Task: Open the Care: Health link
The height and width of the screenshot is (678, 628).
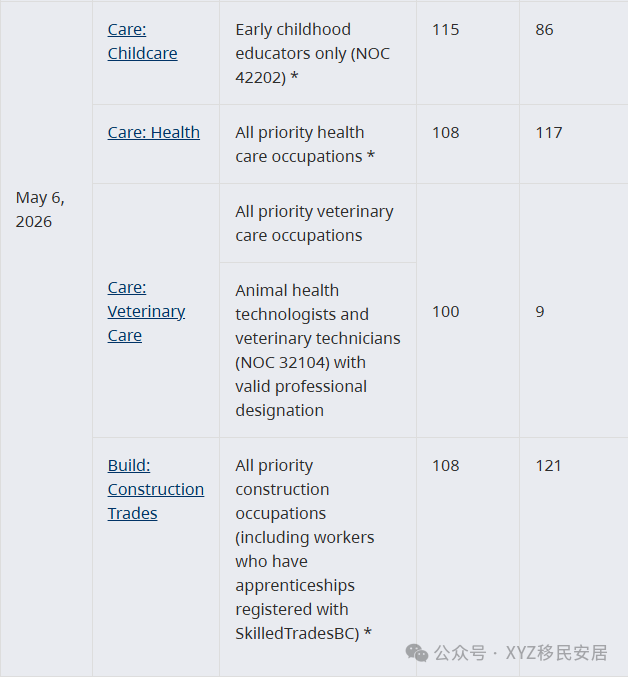Action: coord(154,132)
